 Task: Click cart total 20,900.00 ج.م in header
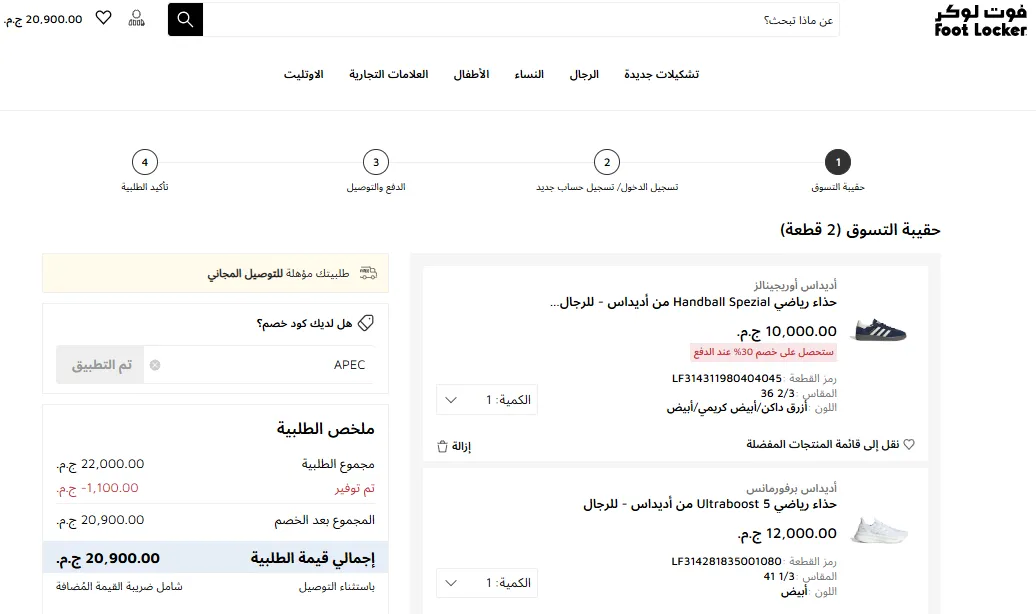pos(43,20)
